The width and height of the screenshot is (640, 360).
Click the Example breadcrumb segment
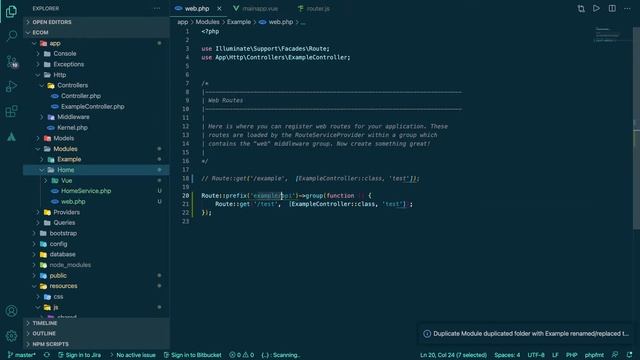pyautogui.click(x=239, y=22)
